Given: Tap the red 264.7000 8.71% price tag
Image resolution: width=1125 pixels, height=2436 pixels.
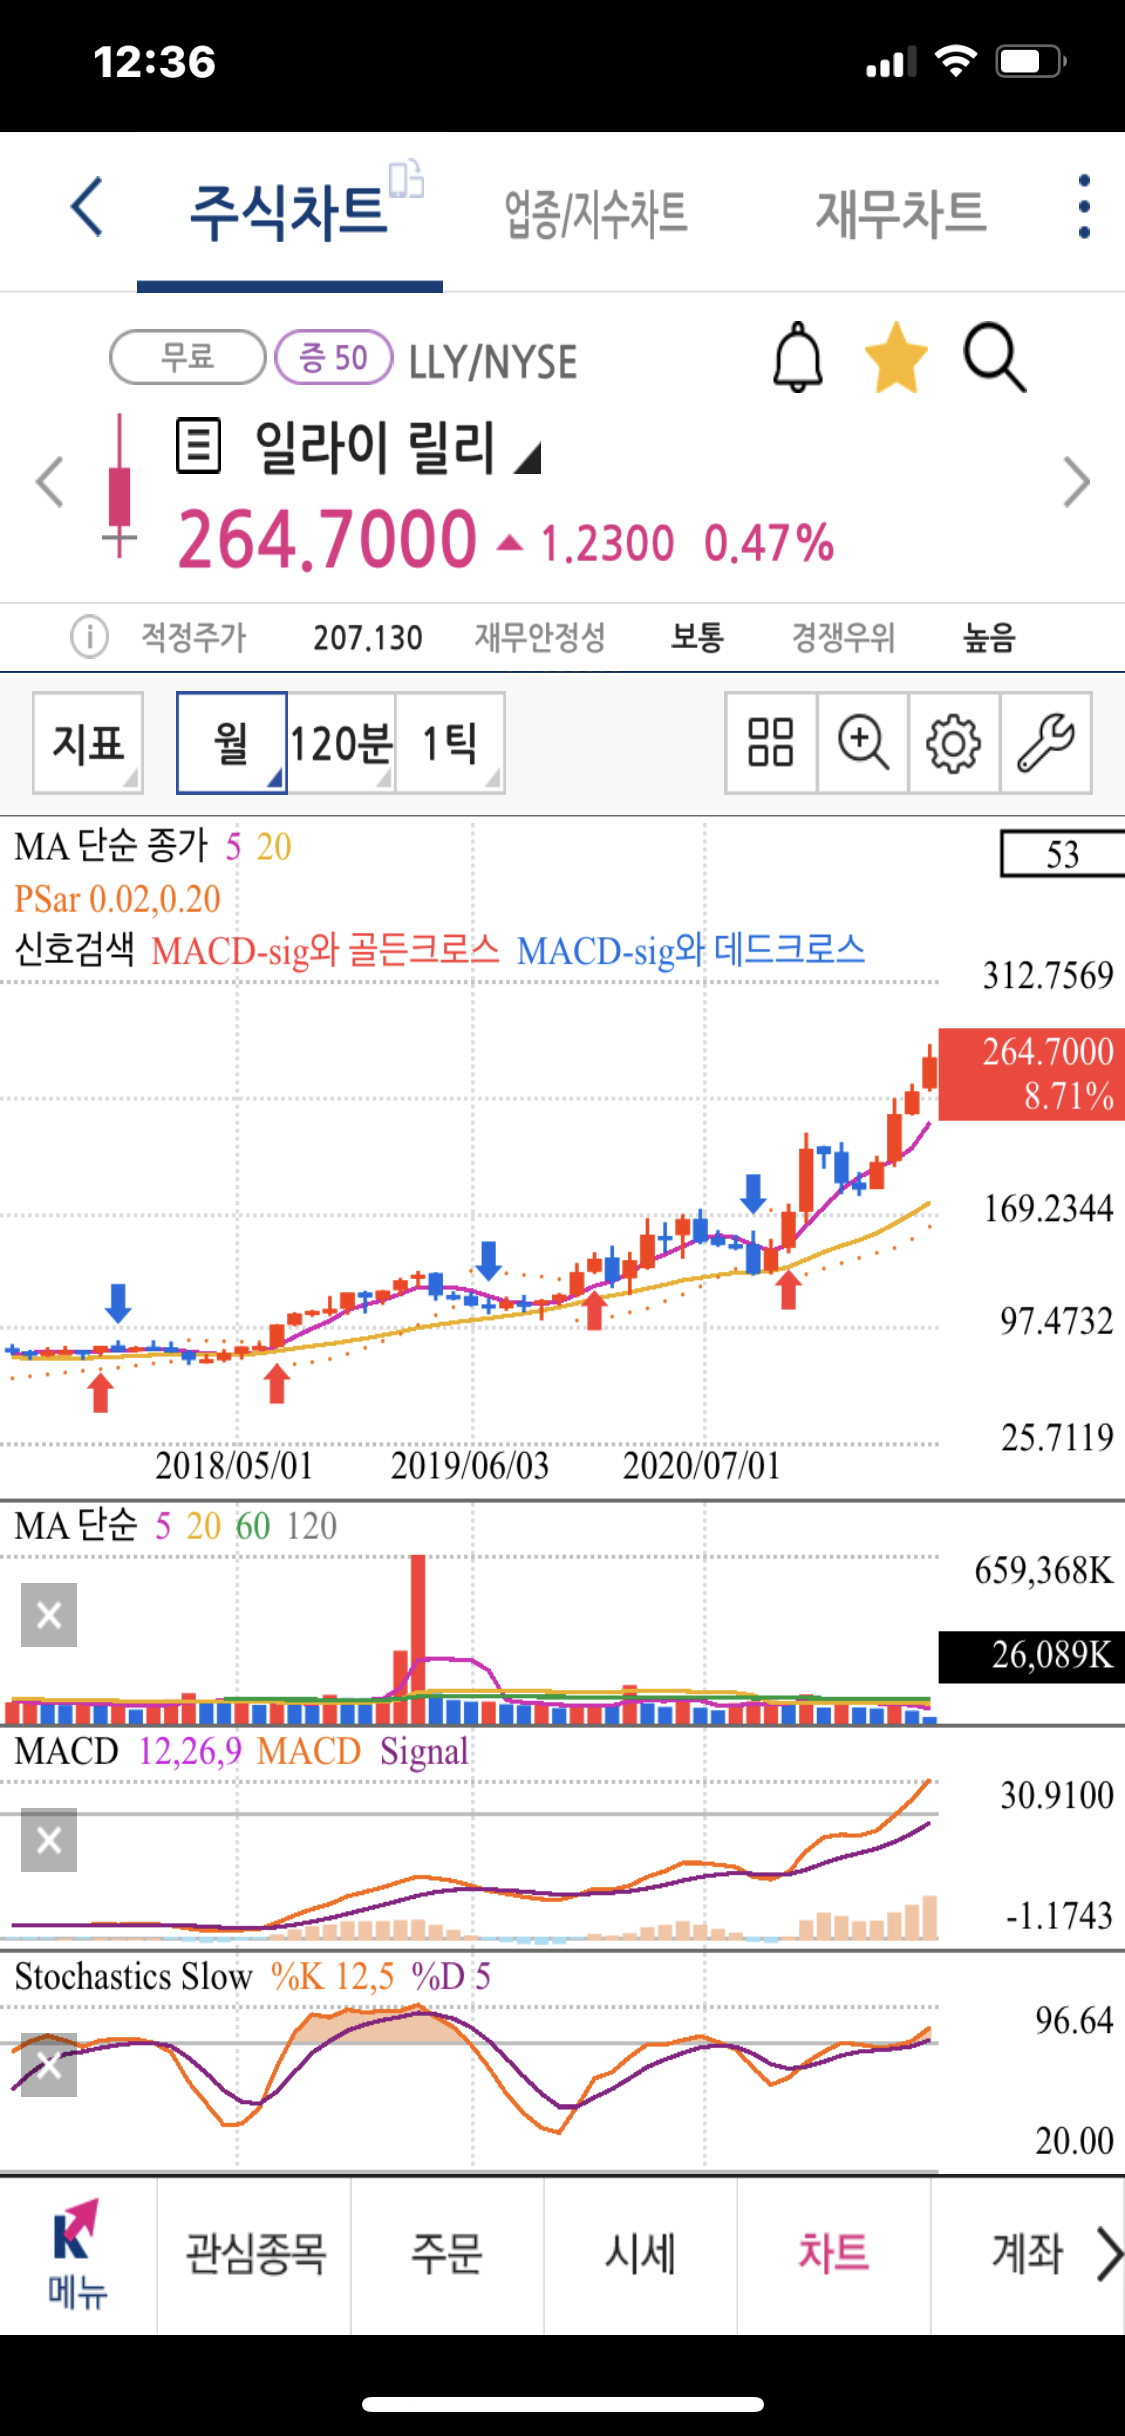Looking at the screenshot, I should [1032, 1074].
